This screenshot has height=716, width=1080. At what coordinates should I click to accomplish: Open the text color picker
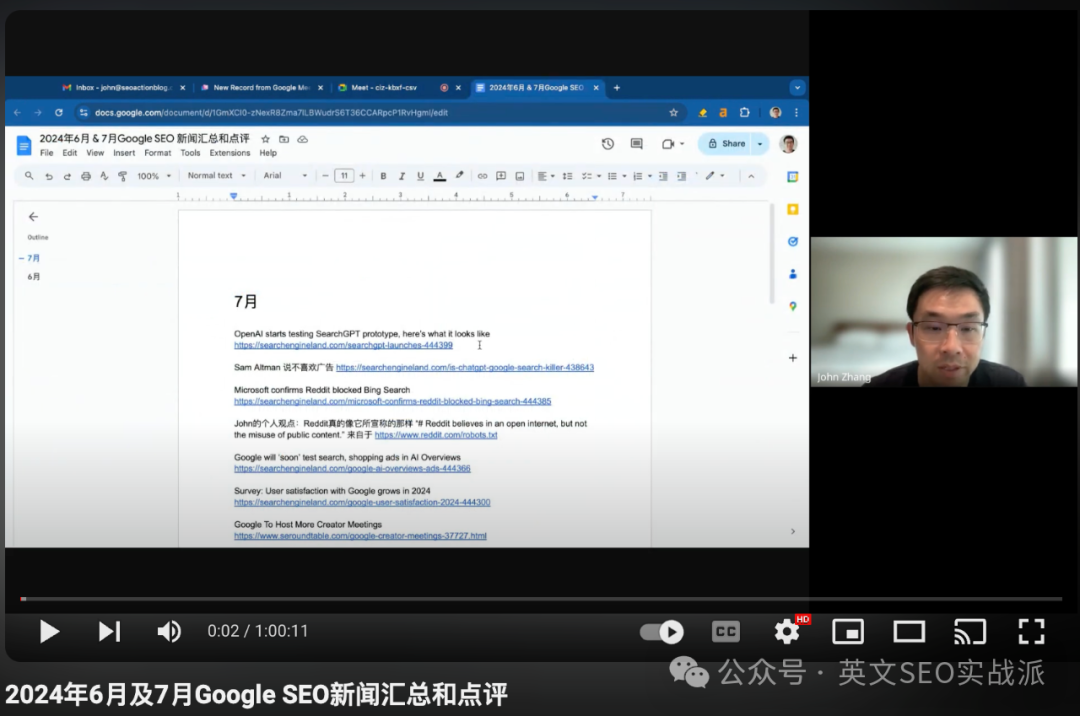tap(439, 176)
